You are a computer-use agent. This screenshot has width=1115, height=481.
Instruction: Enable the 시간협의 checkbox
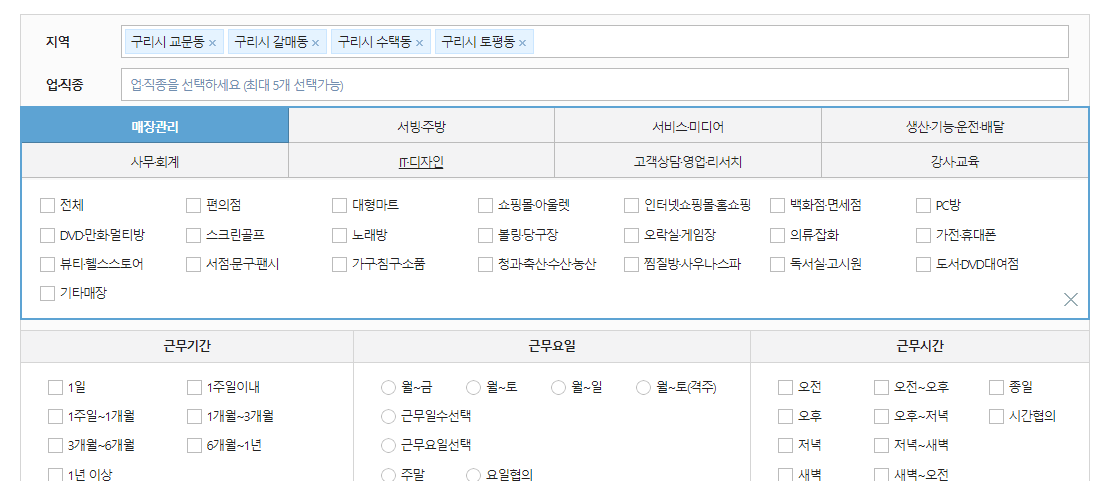point(996,416)
